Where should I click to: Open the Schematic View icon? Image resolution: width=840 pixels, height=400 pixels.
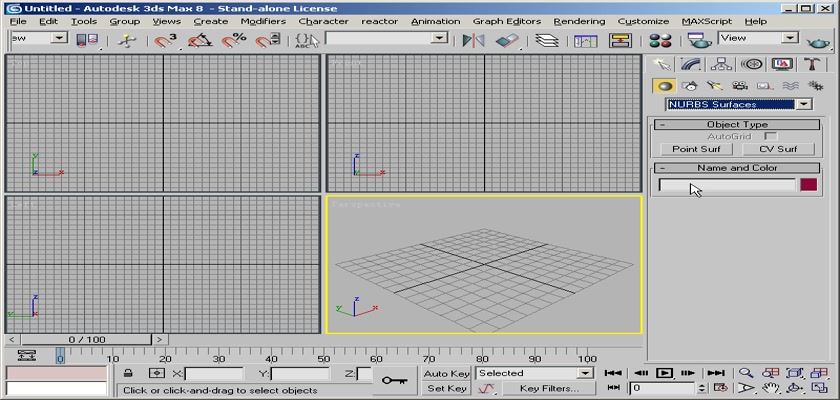click(620, 40)
